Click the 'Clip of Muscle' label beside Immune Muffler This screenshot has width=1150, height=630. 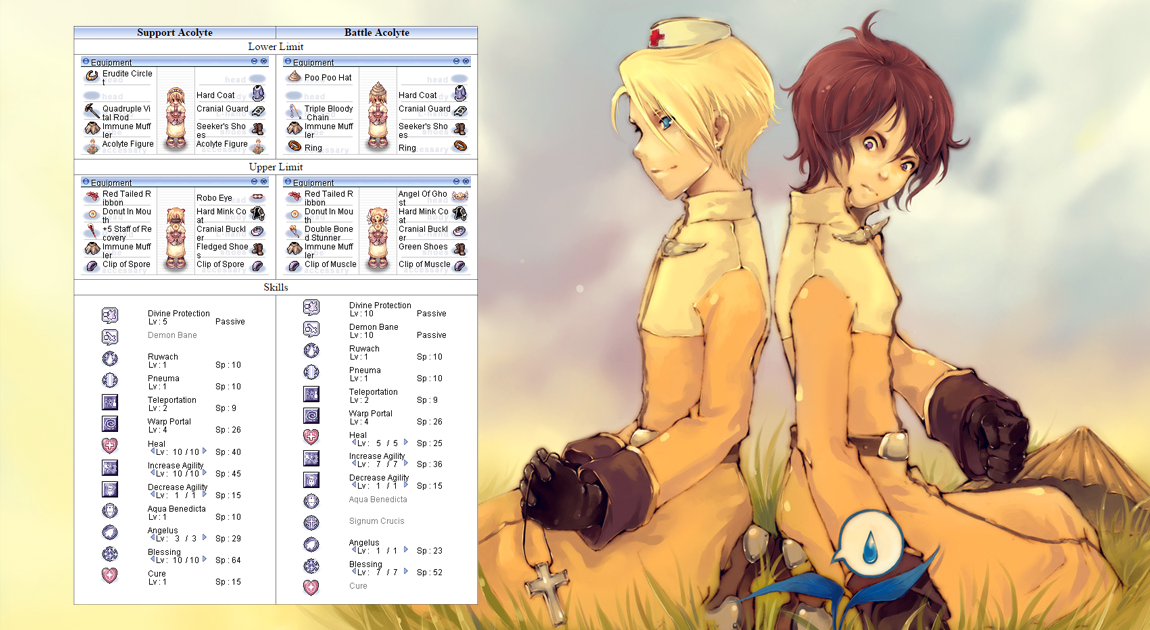331,264
